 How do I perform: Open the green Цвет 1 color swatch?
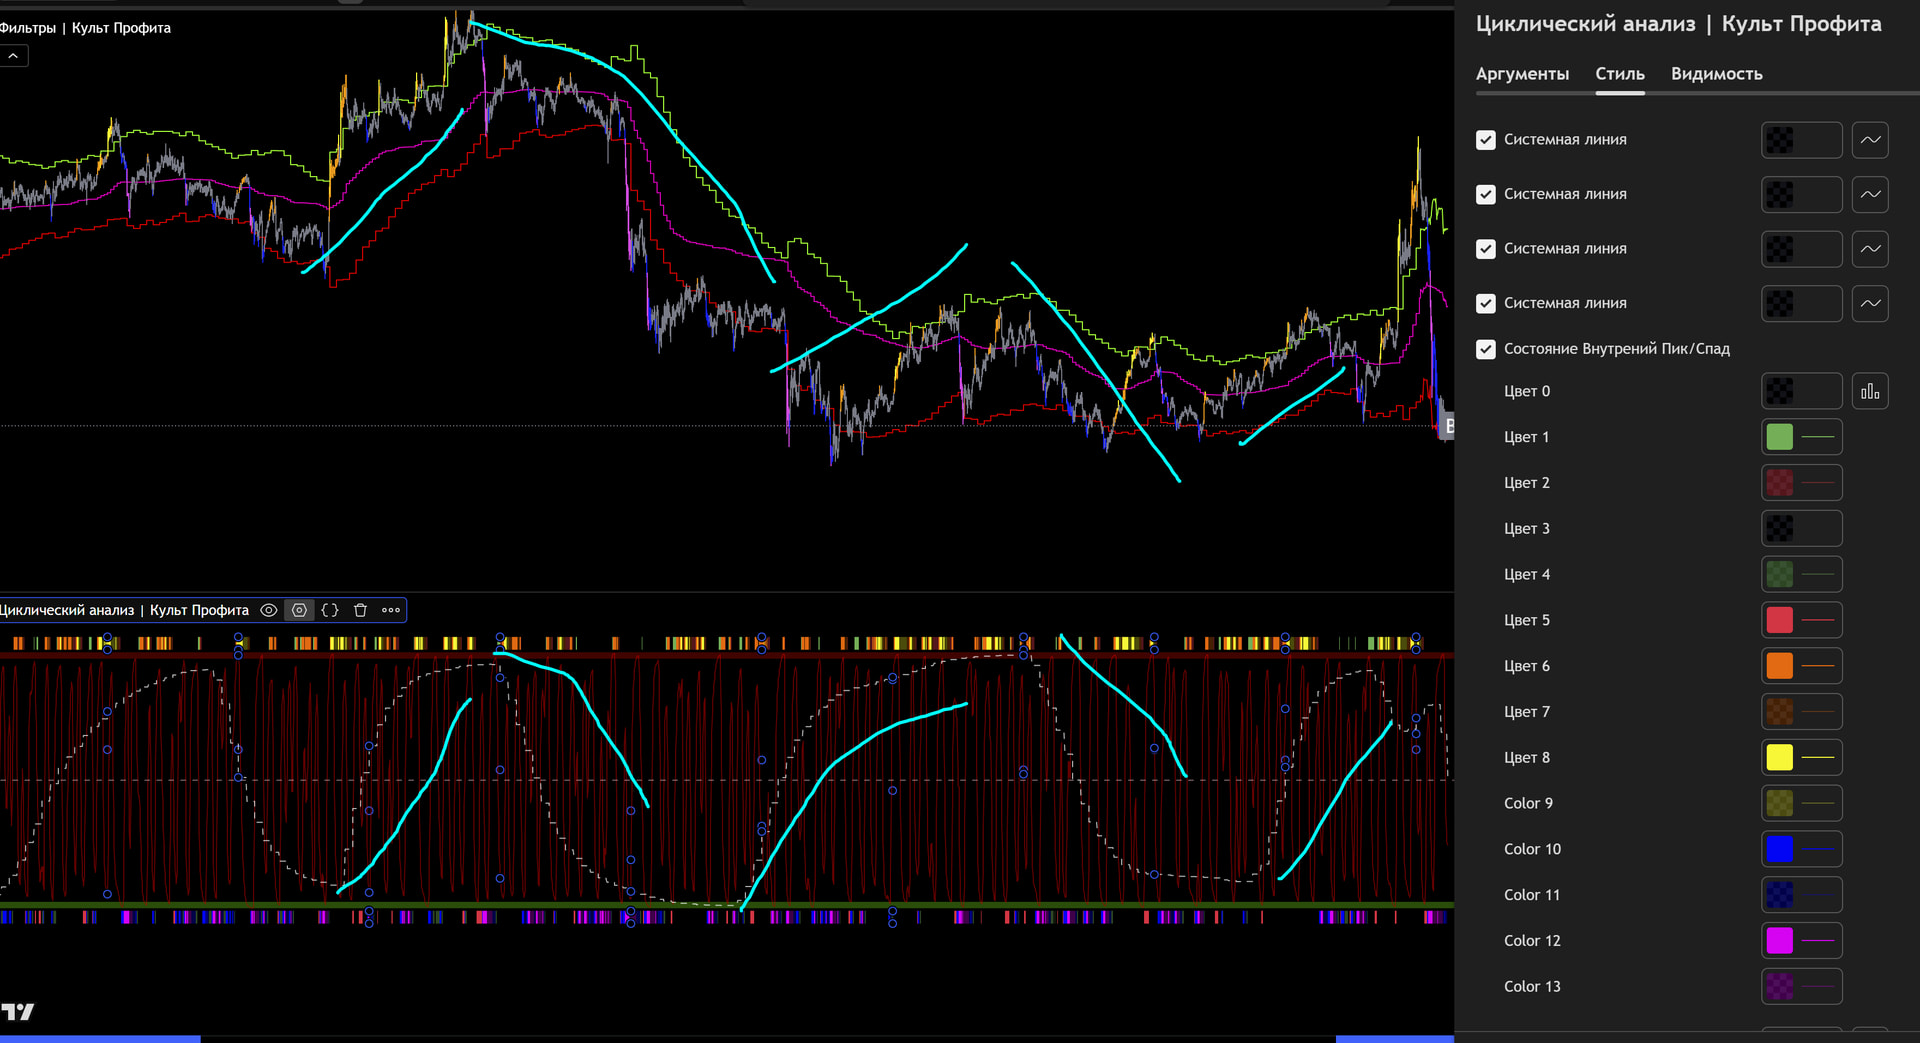coord(1780,437)
